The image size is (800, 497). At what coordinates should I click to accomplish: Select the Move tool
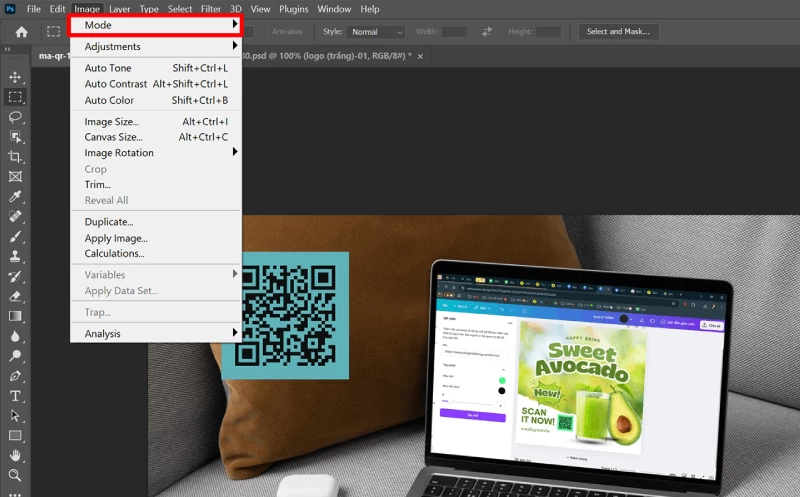click(x=15, y=77)
